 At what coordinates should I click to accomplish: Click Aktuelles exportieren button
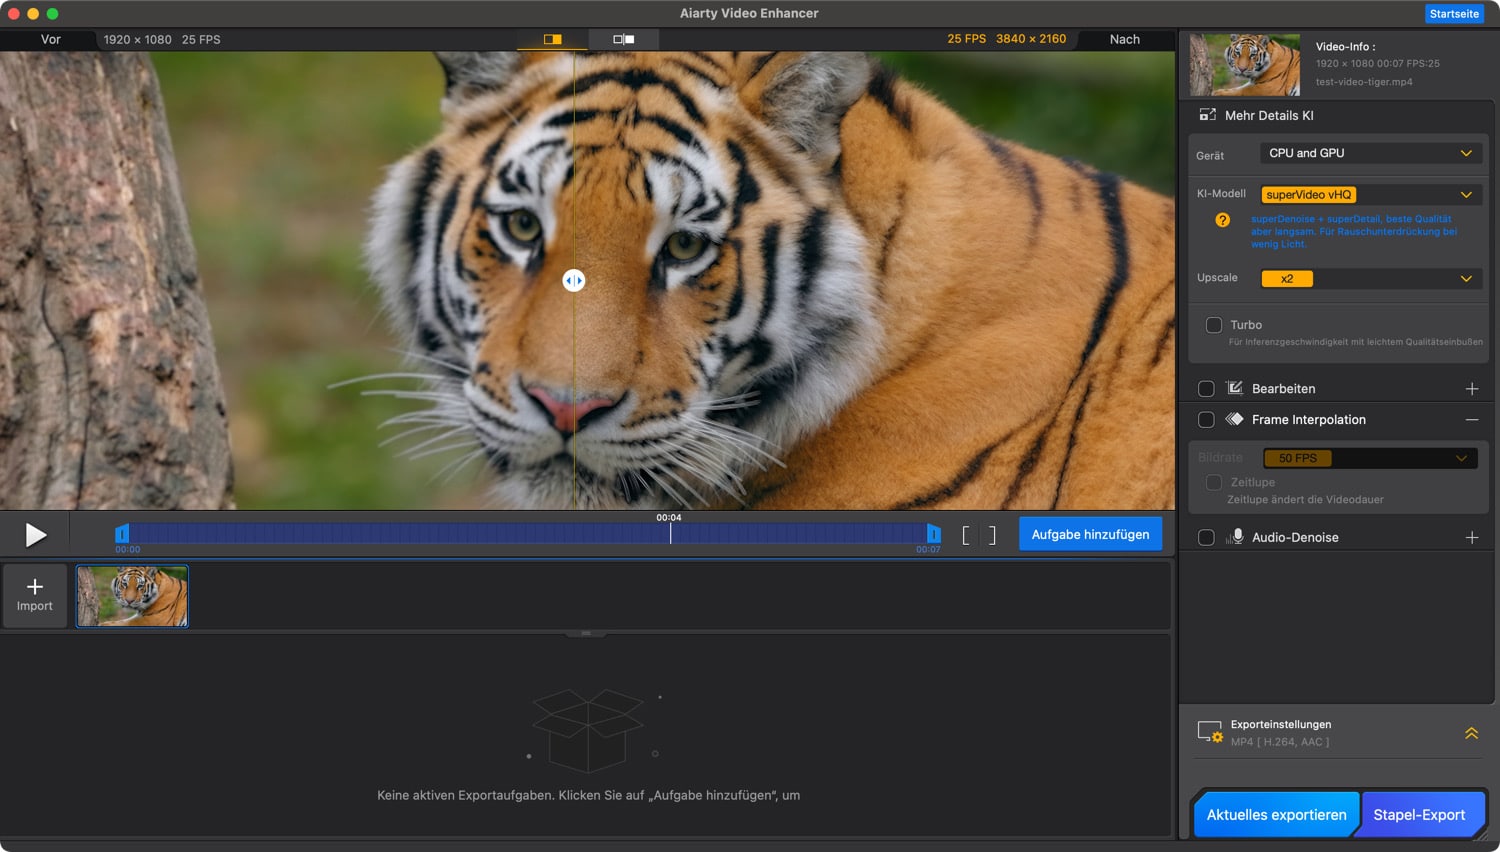[x=1276, y=815]
